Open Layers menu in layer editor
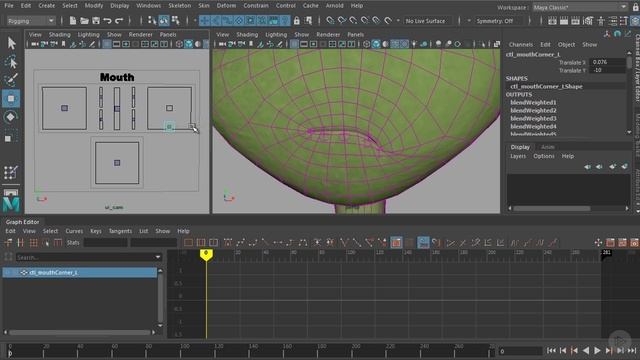The width and height of the screenshot is (640, 360). (x=518, y=156)
